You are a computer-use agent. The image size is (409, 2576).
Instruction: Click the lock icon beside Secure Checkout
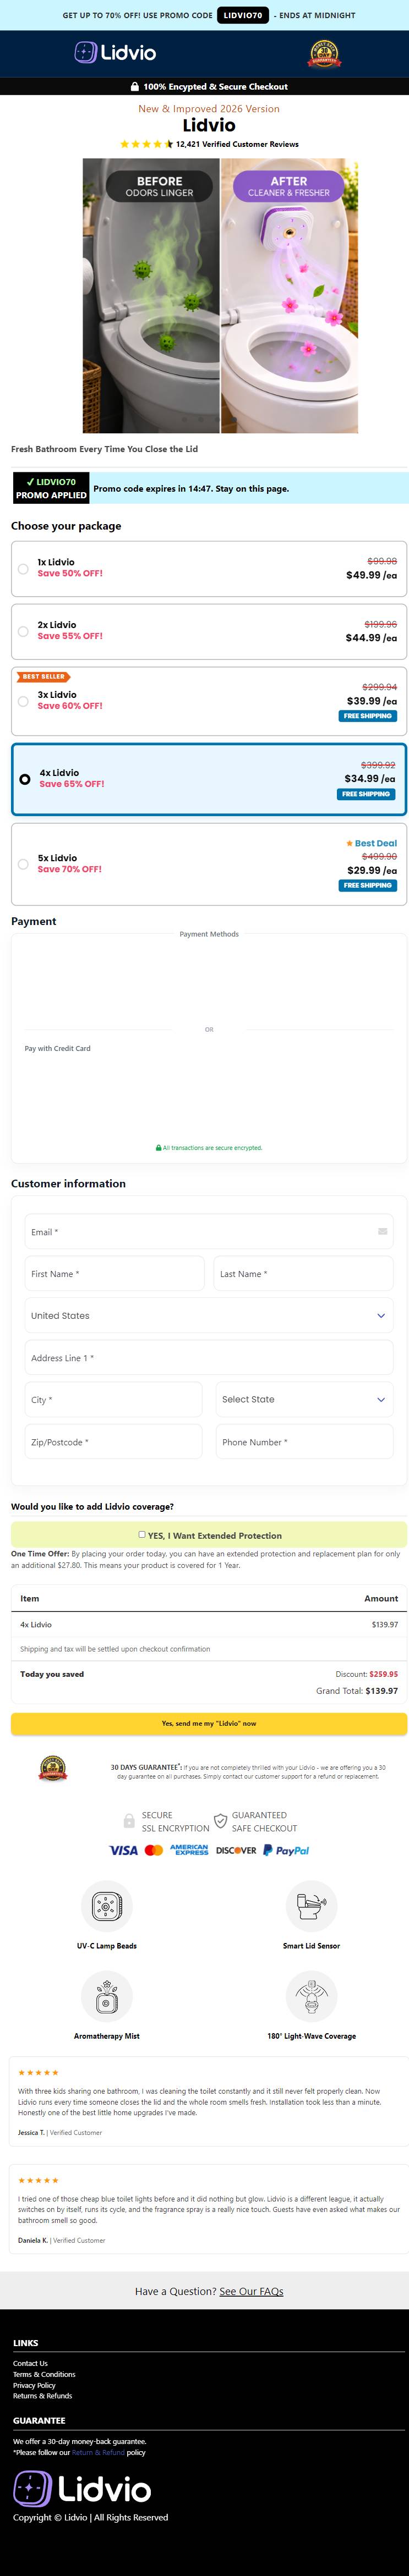[135, 87]
